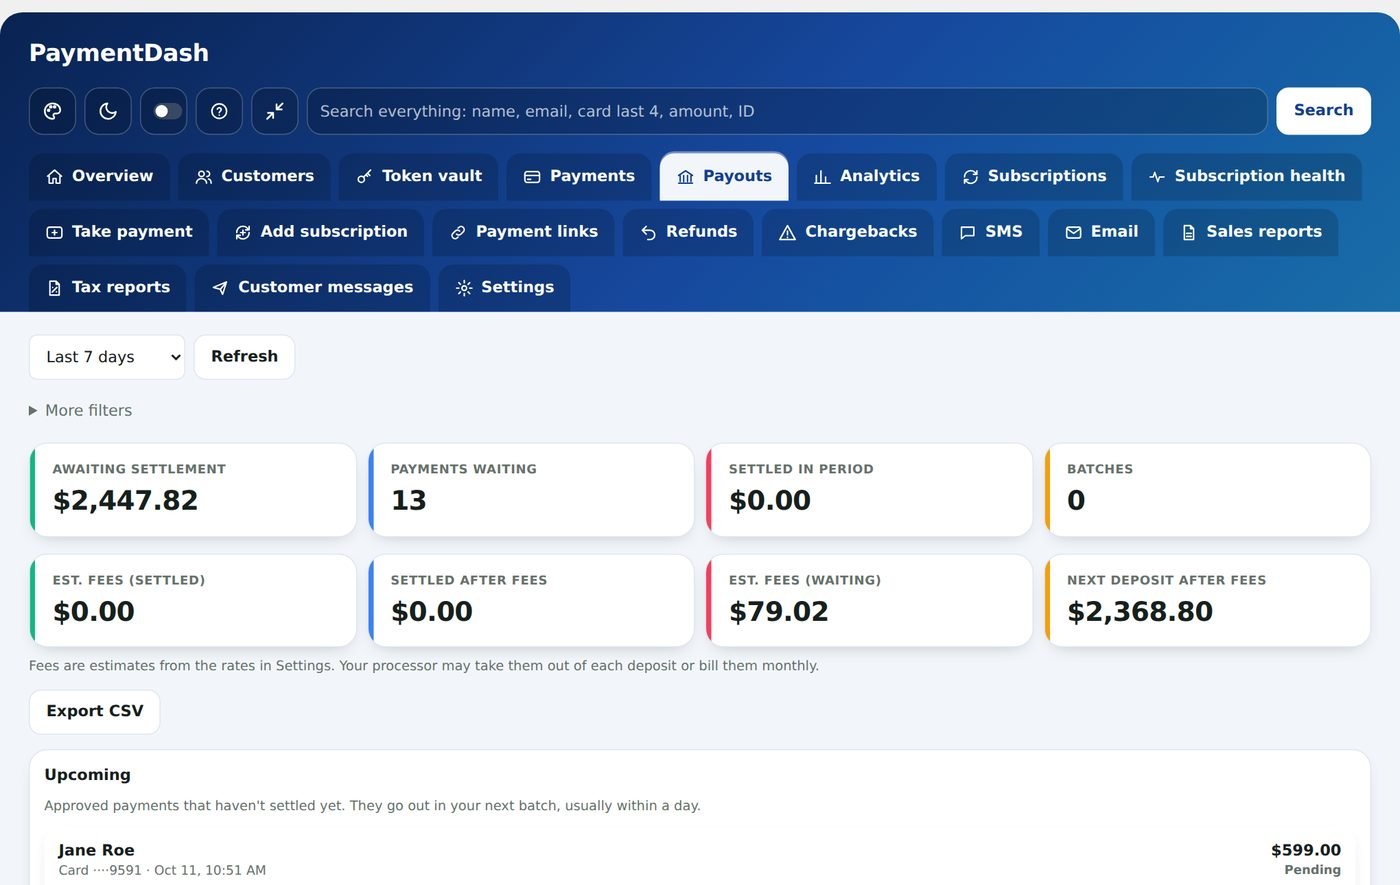Open the Payment links tab

point(524,232)
